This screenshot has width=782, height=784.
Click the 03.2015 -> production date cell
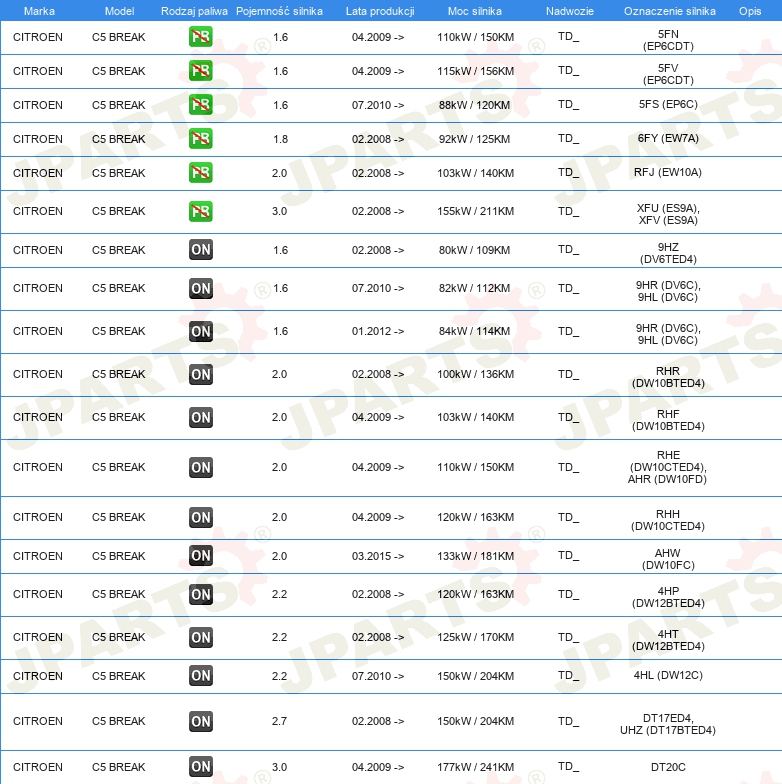(378, 556)
